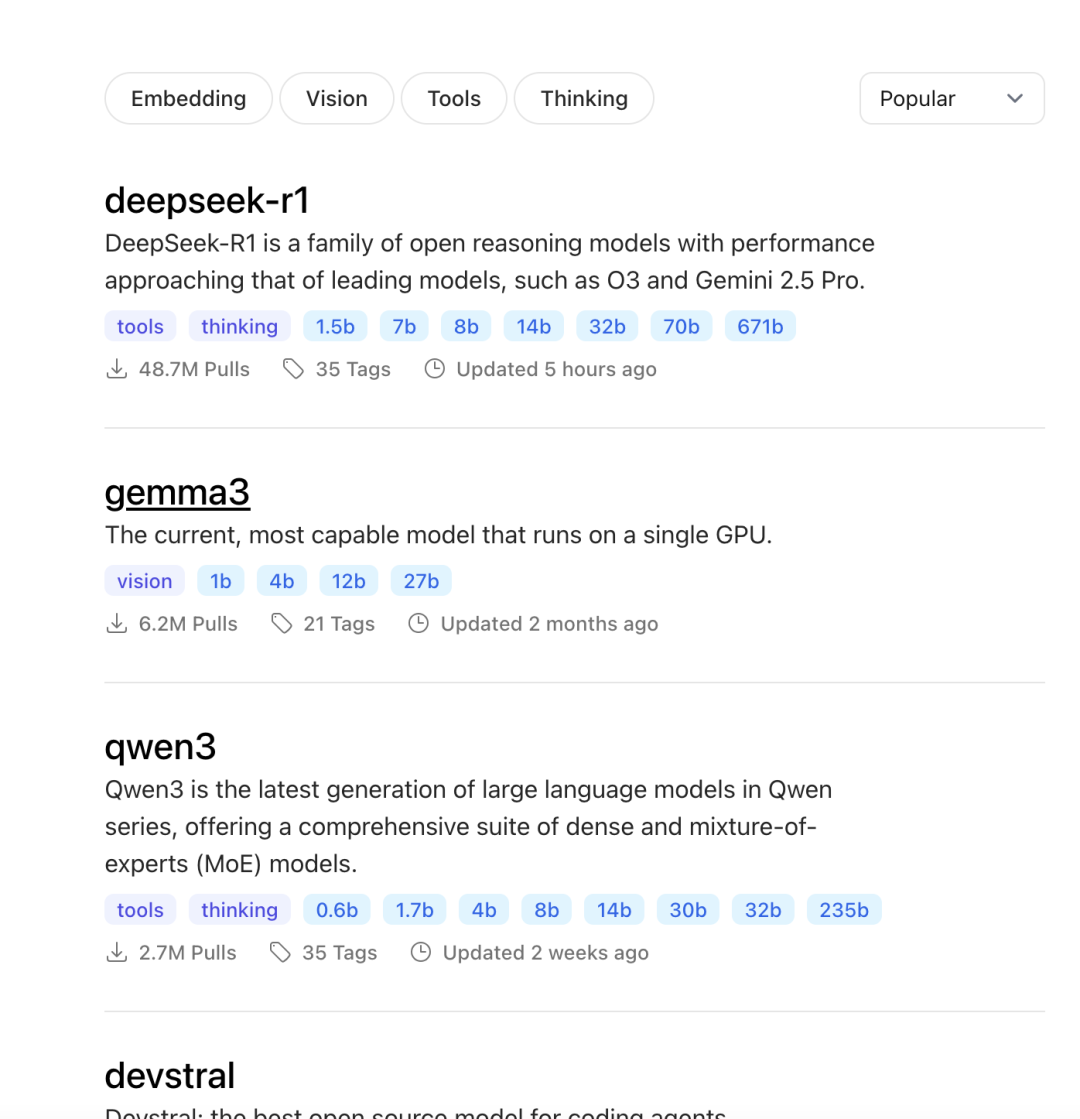Toggle the Embedding filter pill
Image resolution: width=1080 pixels, height=1119 pixels.
click(x=188, y=98)
